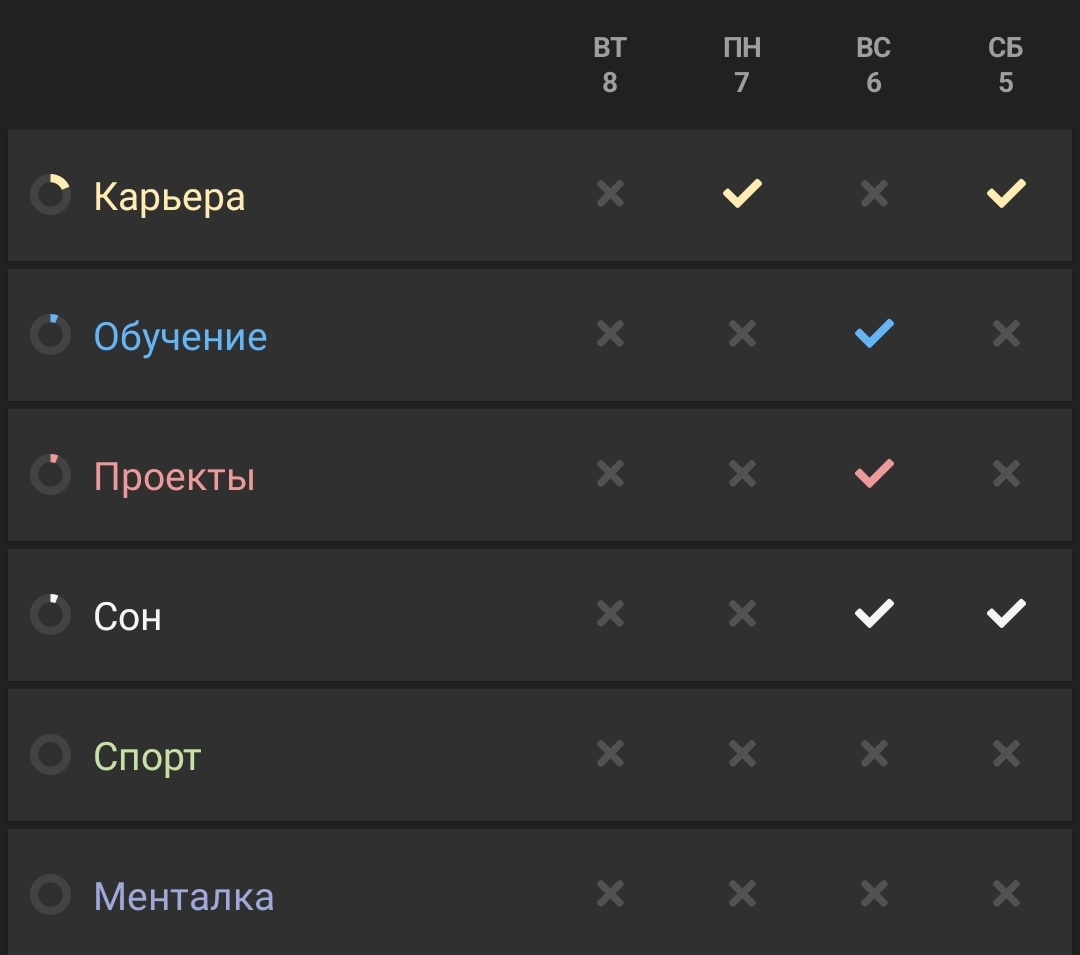Viewport: 1080px width, 955px height.
Task: Select the СБ 5 day column header
Action: [1006, 65]
